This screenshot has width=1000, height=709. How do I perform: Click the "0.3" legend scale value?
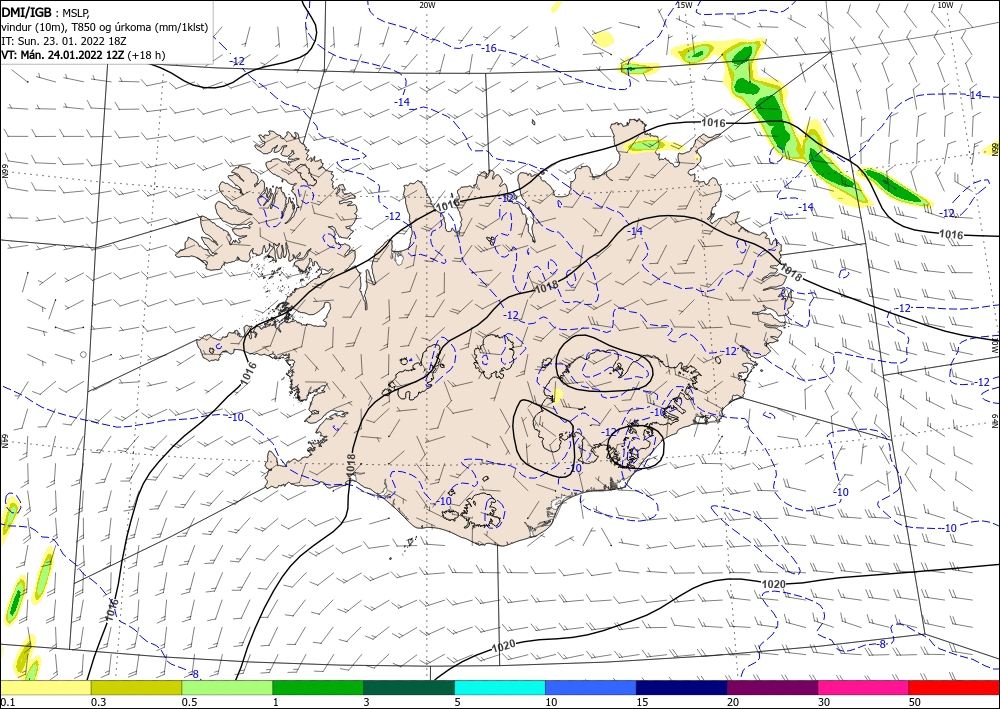98,702
